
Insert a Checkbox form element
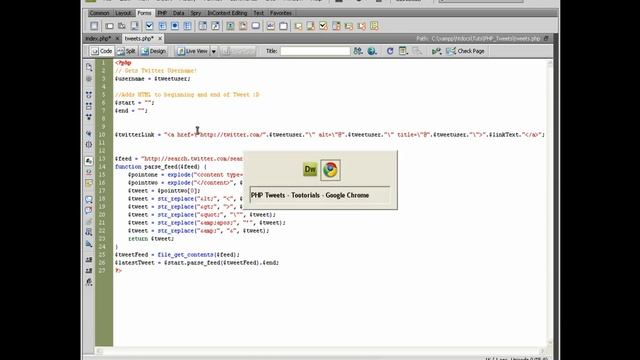149,26
